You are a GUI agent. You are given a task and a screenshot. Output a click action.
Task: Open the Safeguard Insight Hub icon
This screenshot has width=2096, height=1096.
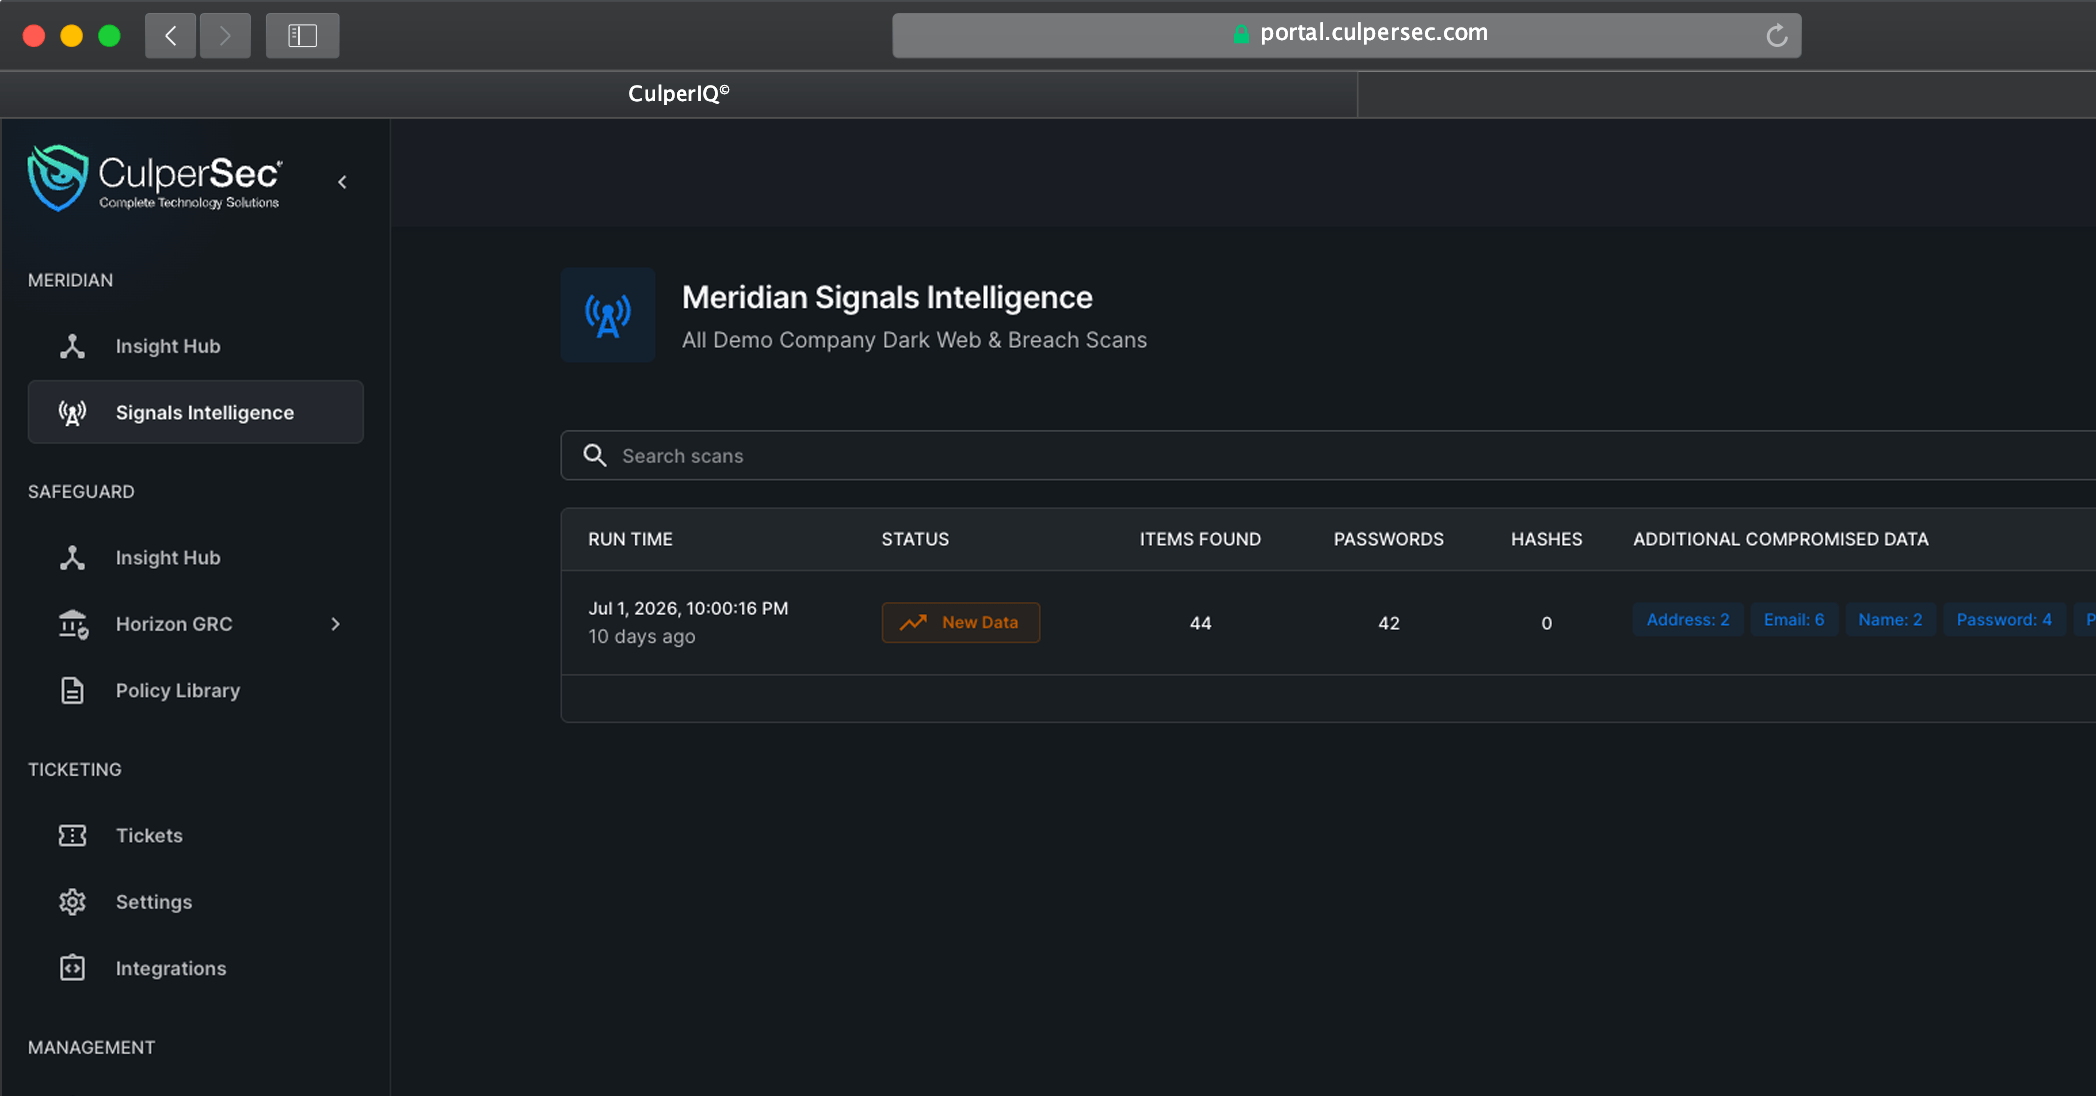(x=72, y=558)
